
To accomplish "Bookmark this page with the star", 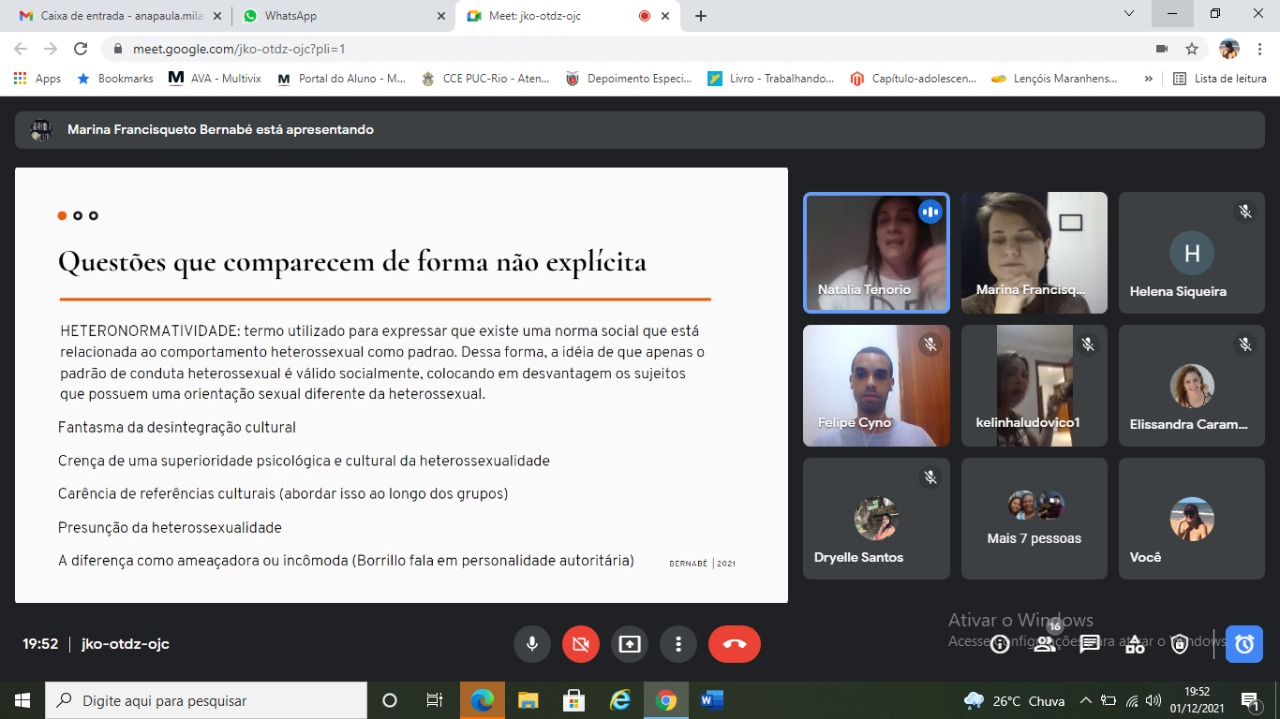I will 1192,48.
